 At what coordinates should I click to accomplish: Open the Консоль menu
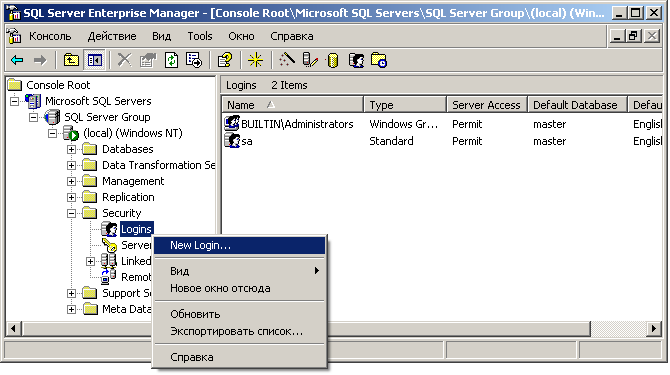50,36
